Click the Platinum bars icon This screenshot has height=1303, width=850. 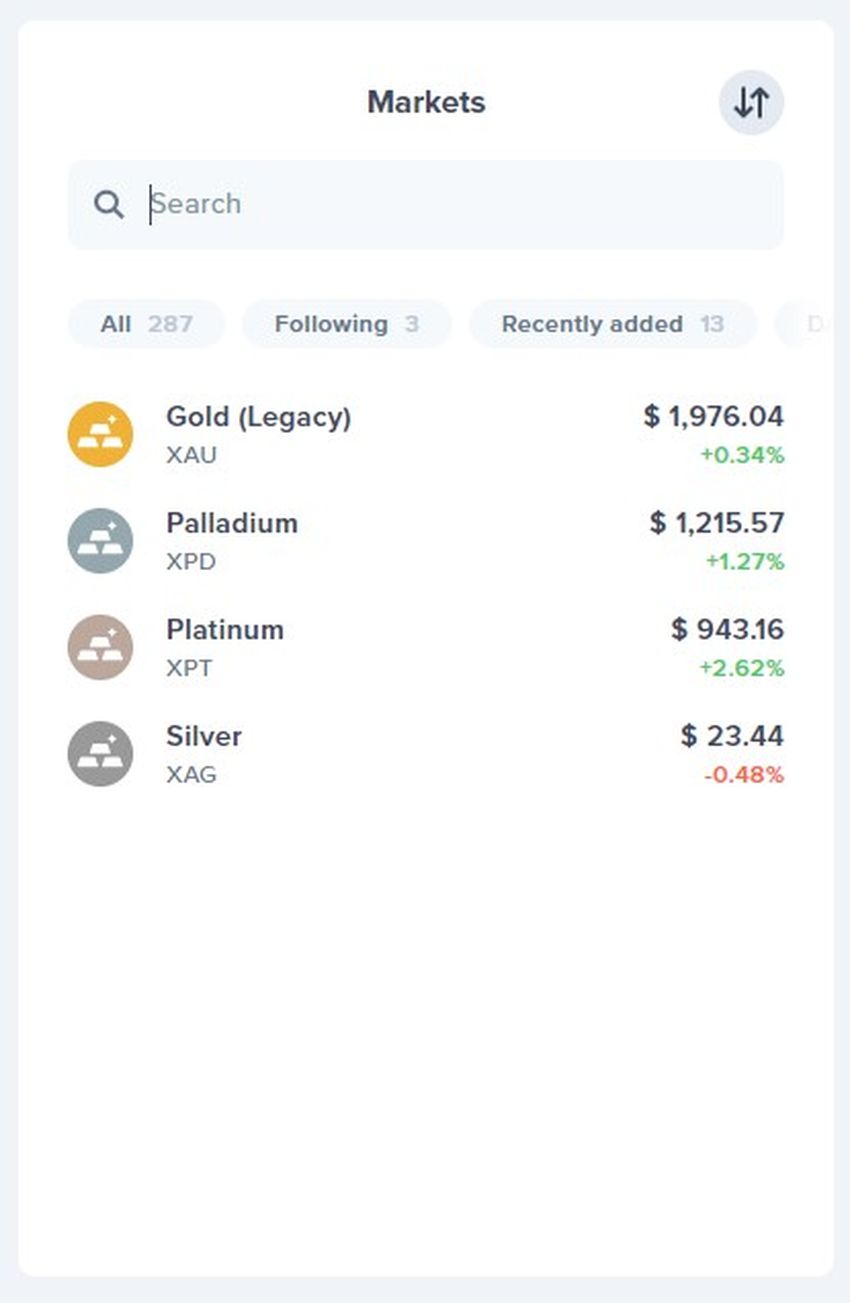click(x=100, y=647)
